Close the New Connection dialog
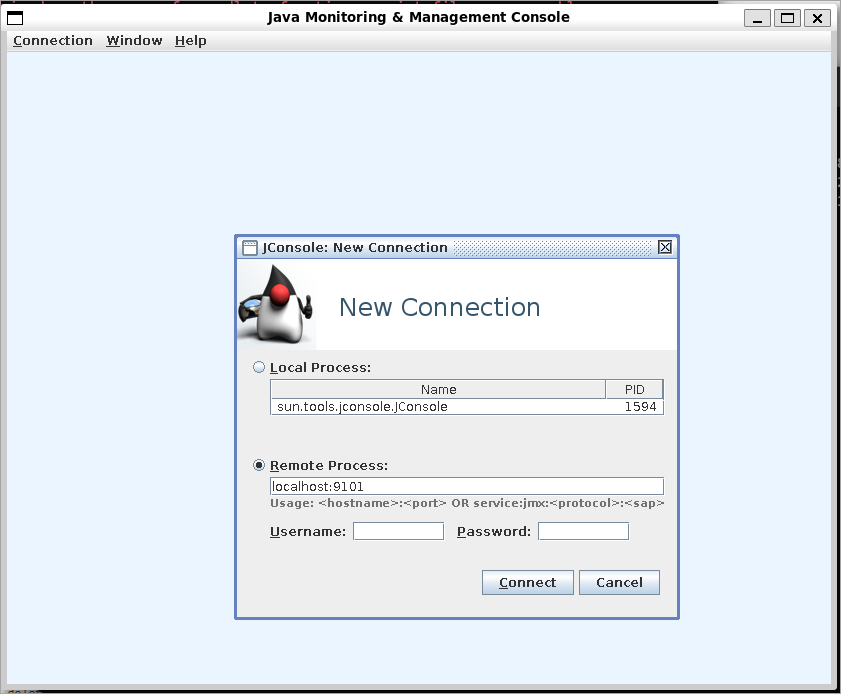Image resolution: width=841 pixels, height=694 pixels. click(x=665, y=247)
